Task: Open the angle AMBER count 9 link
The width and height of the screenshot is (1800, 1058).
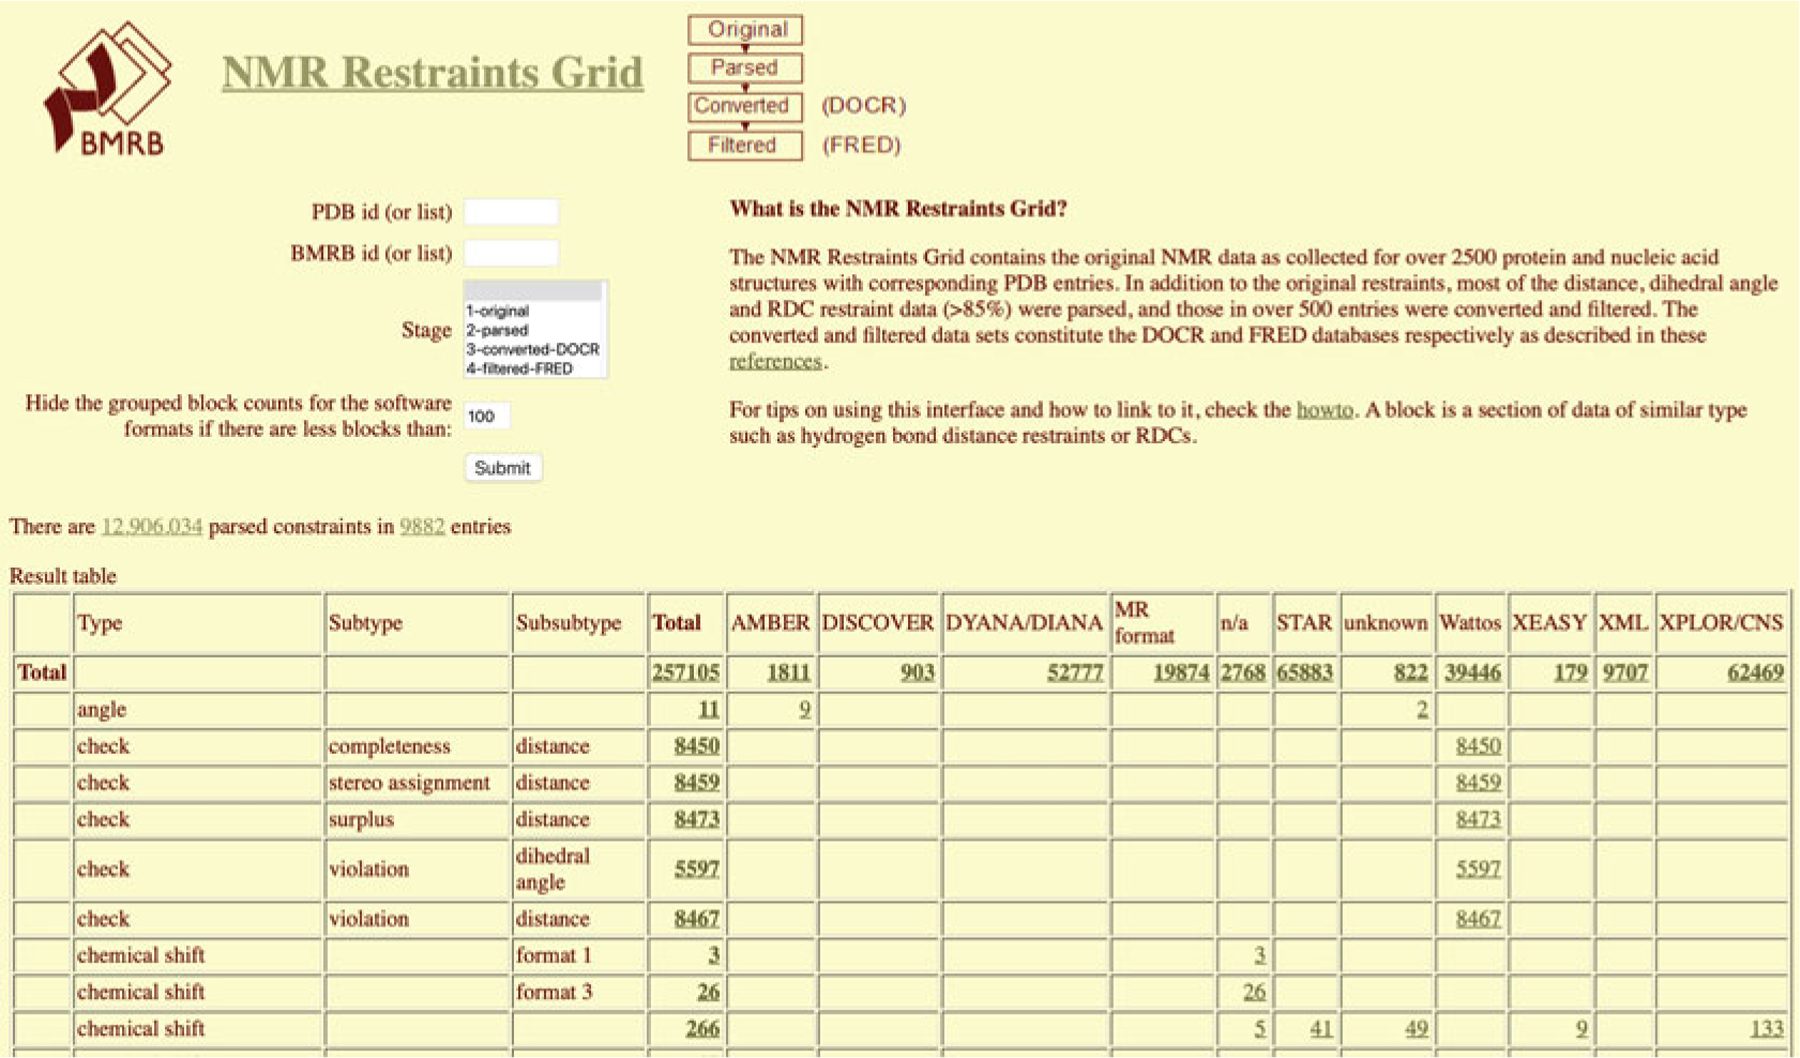Action: click(805, 709)
